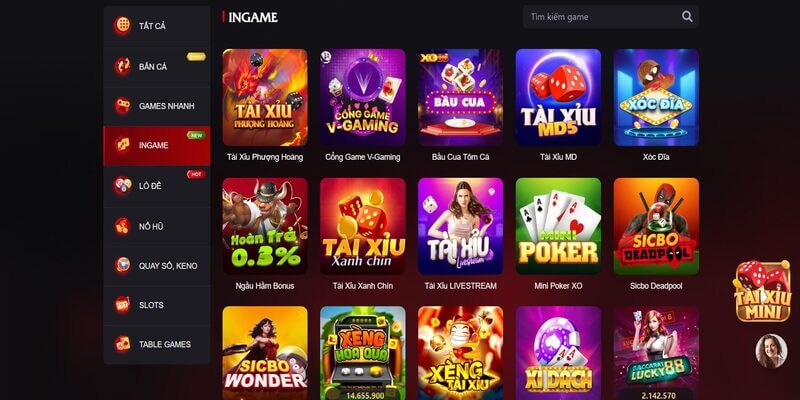Play the Bầu Cua Tôm Cá game
800x400 pixels.
pyautogui.click(x=461, y=97)
